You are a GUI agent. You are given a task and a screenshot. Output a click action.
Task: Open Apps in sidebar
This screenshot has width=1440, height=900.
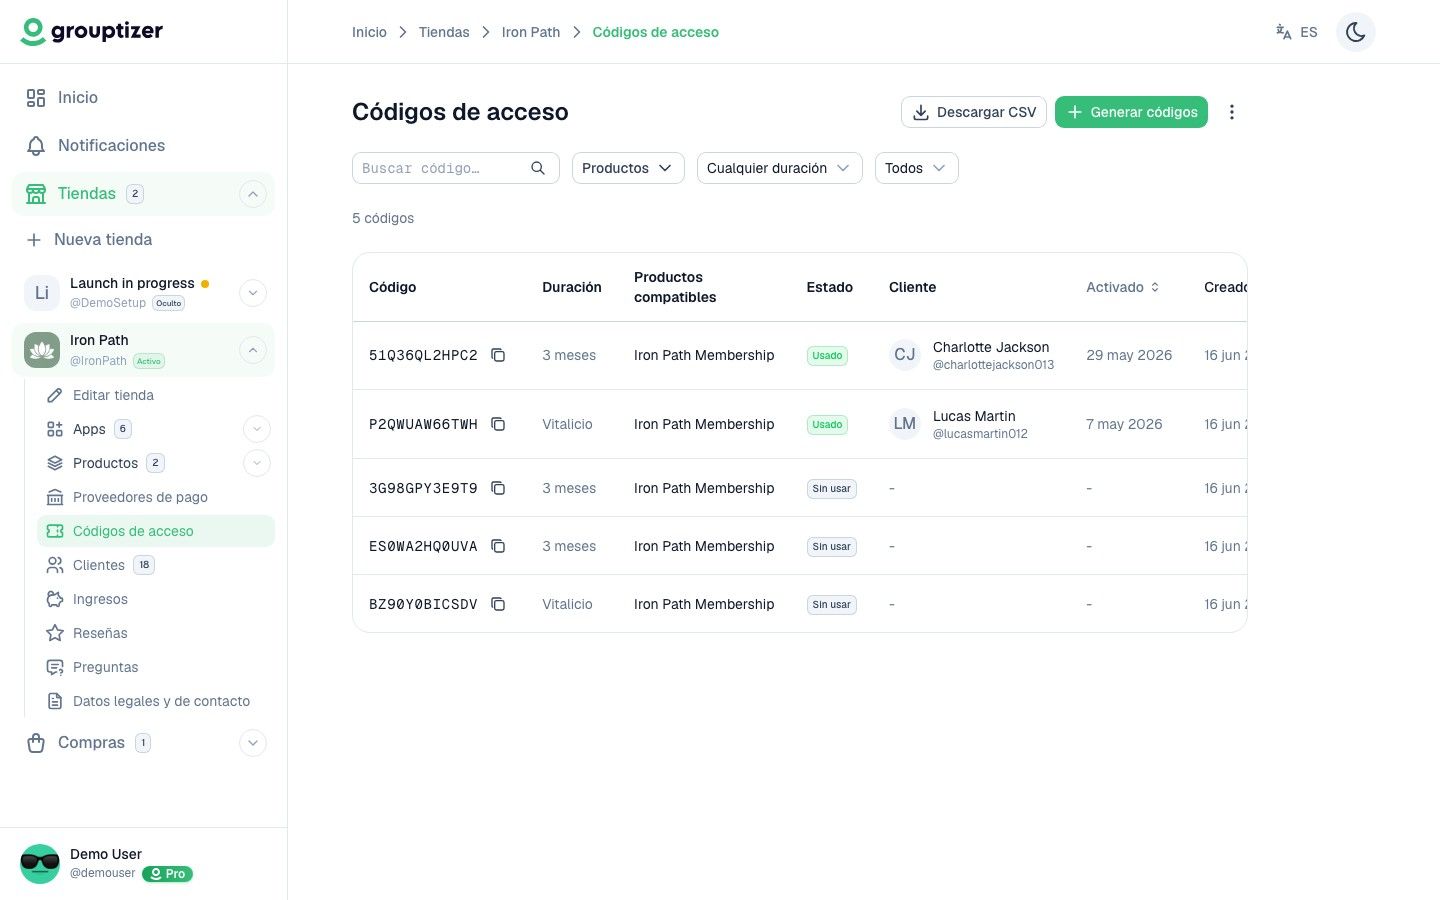pyautogui.click(x=89, y=429)
